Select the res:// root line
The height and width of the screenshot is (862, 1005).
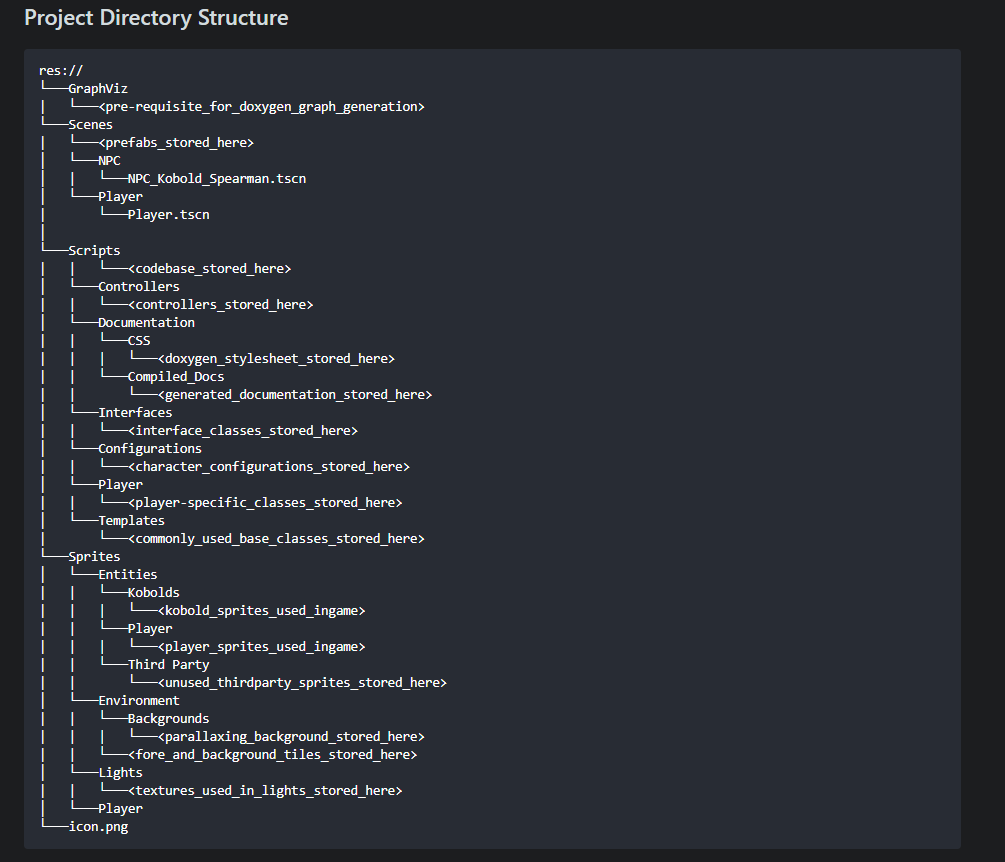point(61,70)
